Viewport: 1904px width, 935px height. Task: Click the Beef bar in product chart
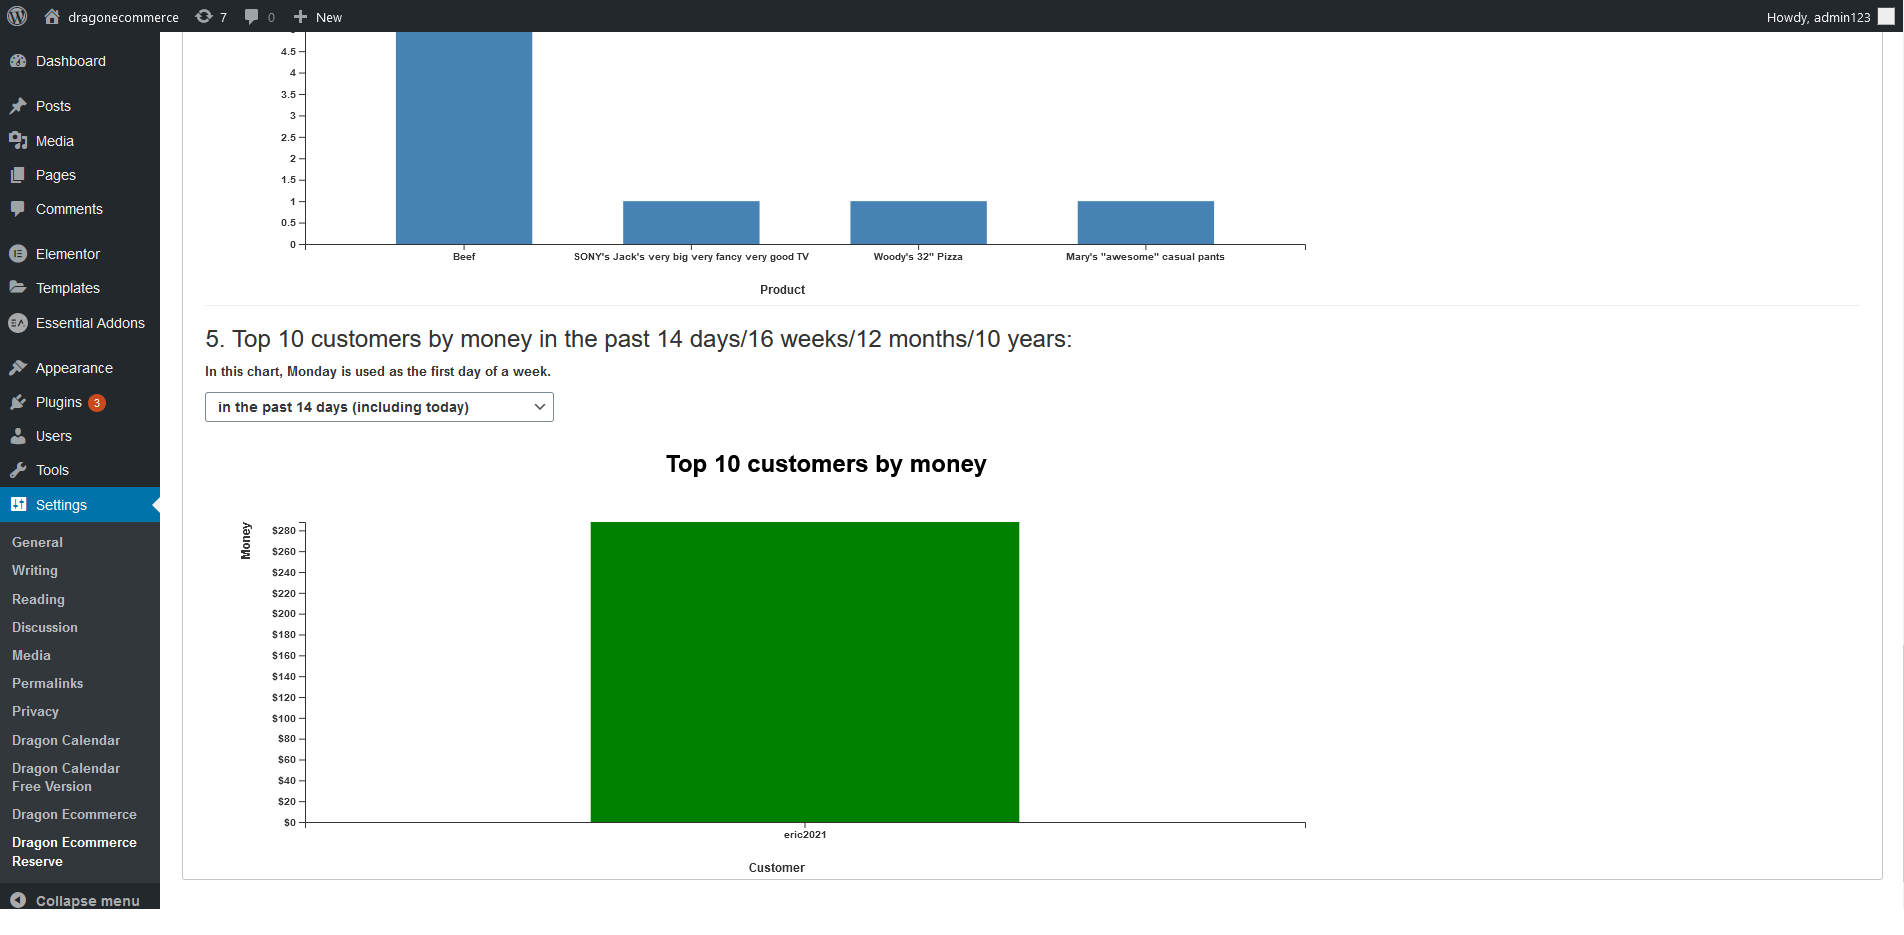[464, 138]
